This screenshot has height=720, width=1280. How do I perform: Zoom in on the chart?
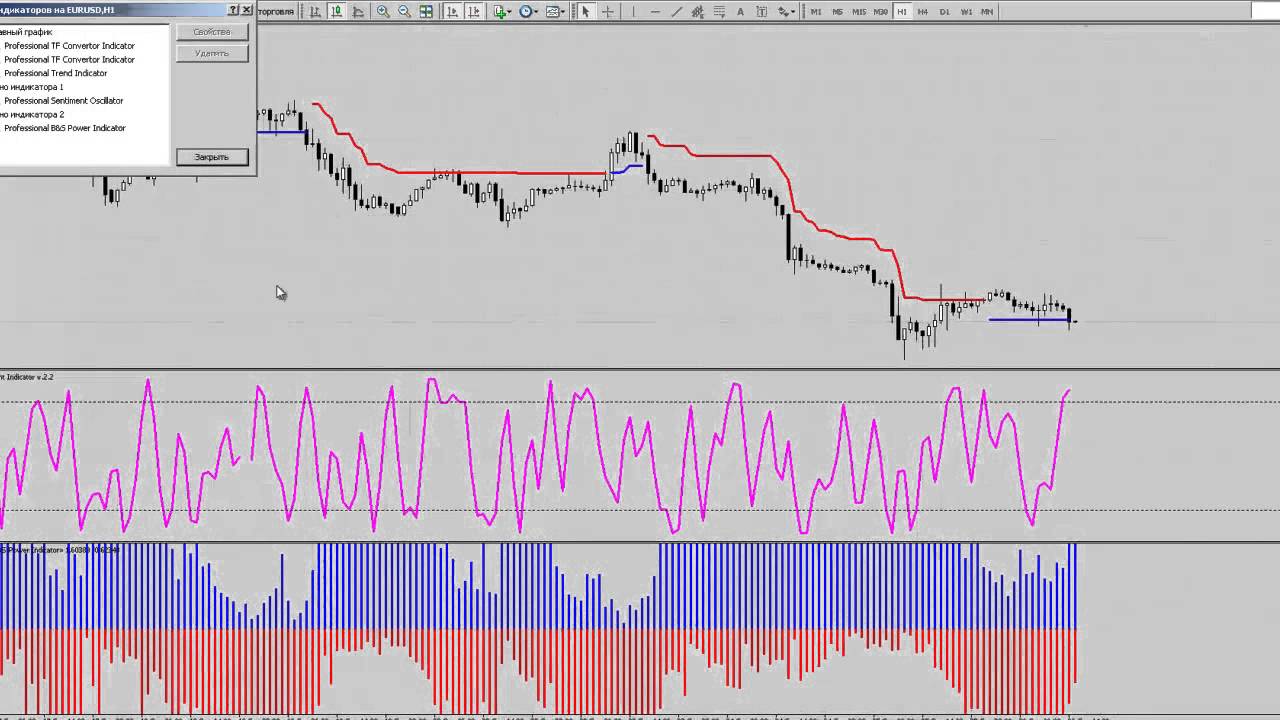pos(383,12)
